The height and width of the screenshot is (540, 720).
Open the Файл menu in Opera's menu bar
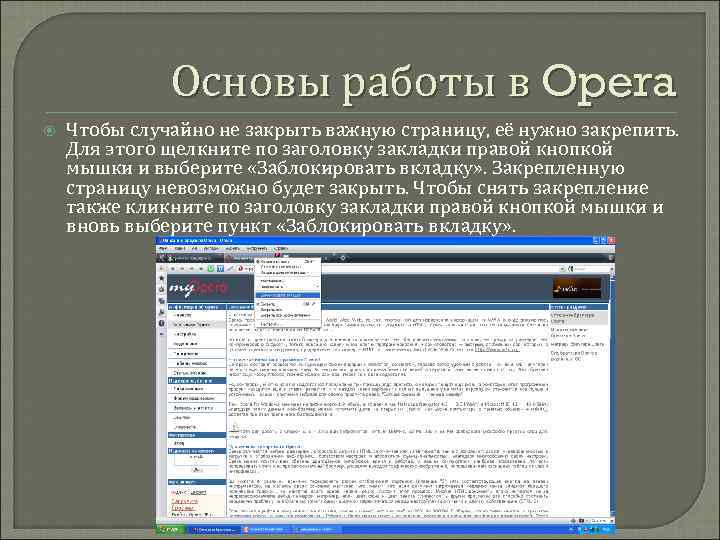[x=163, y=248]
